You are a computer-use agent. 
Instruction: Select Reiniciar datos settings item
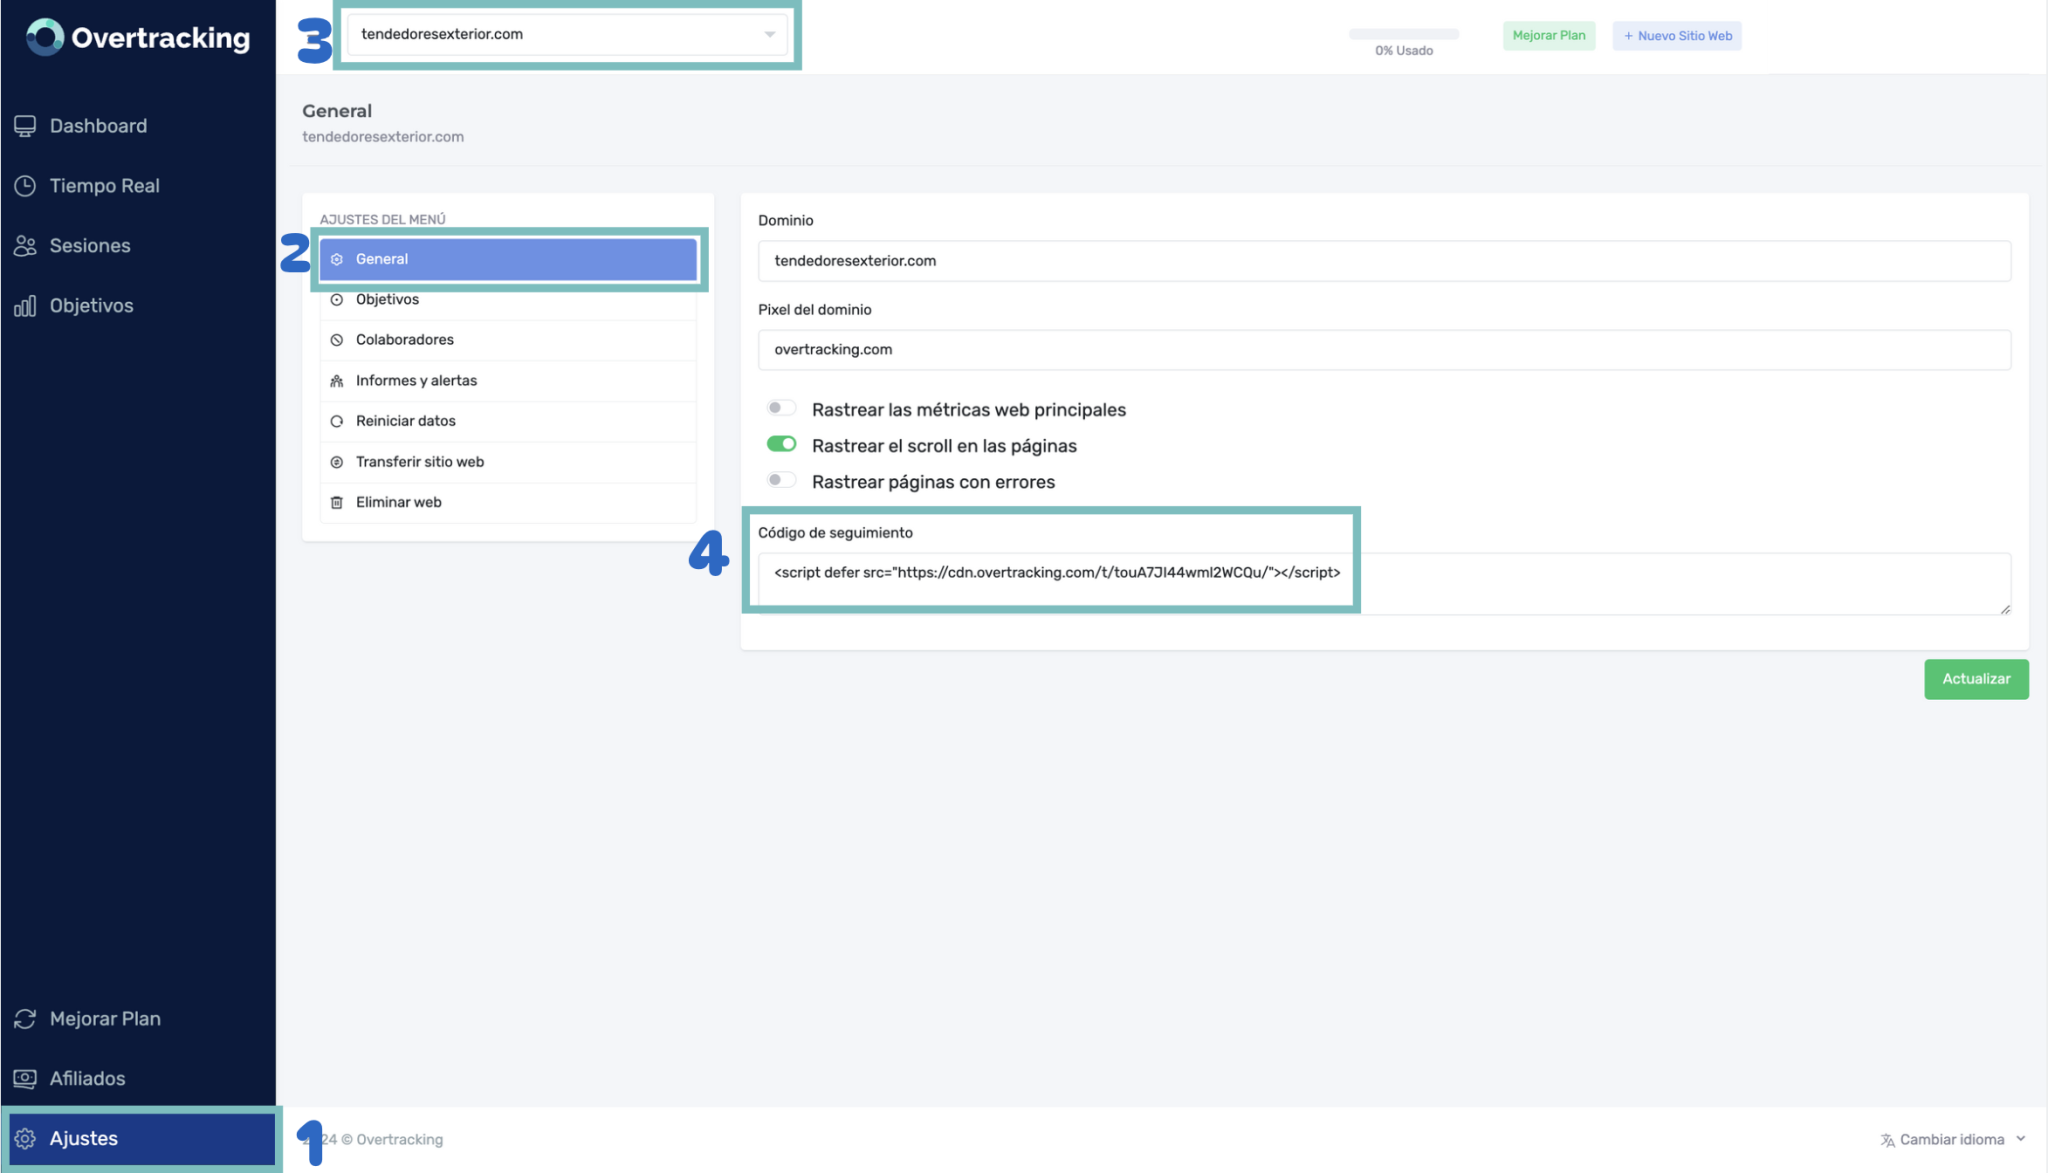tap(508, 421)
